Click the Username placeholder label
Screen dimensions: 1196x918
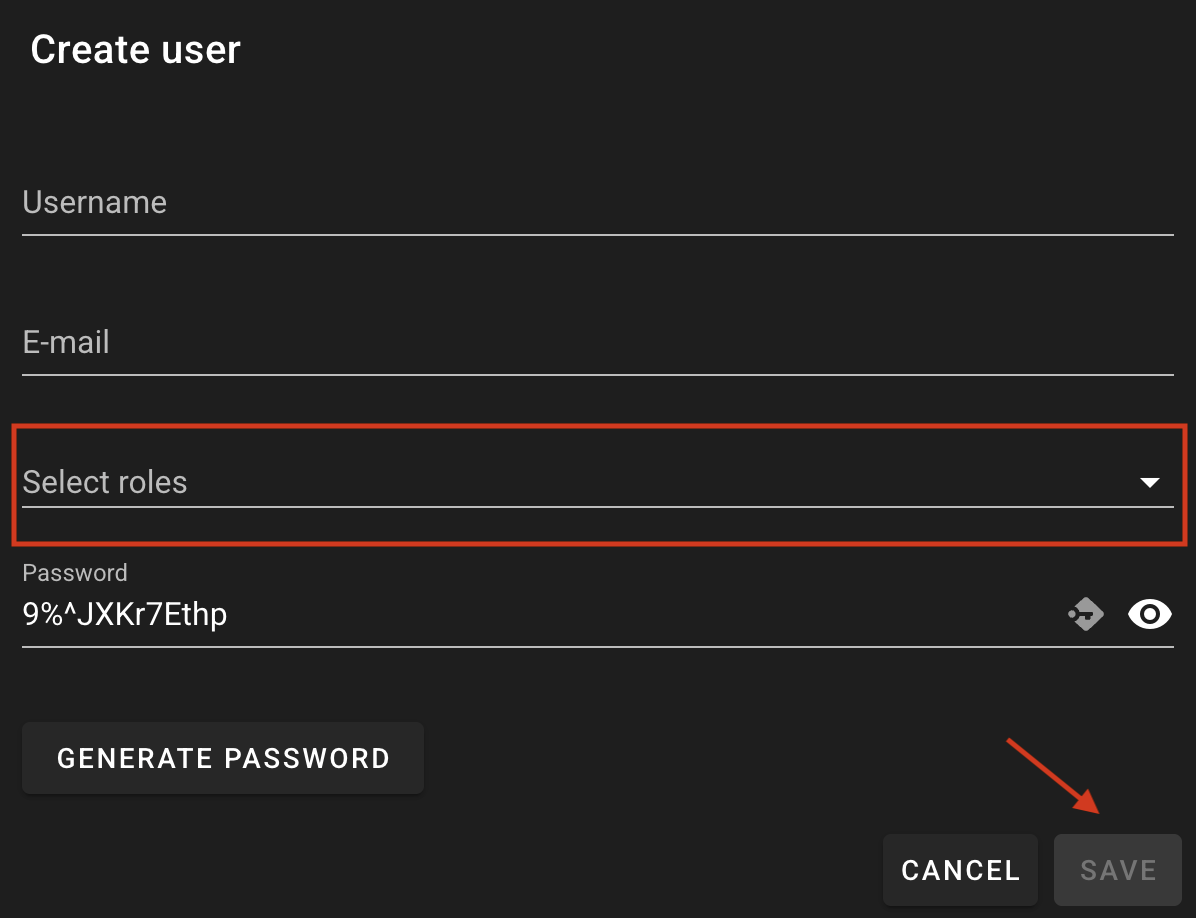click(x=95, y=203)
